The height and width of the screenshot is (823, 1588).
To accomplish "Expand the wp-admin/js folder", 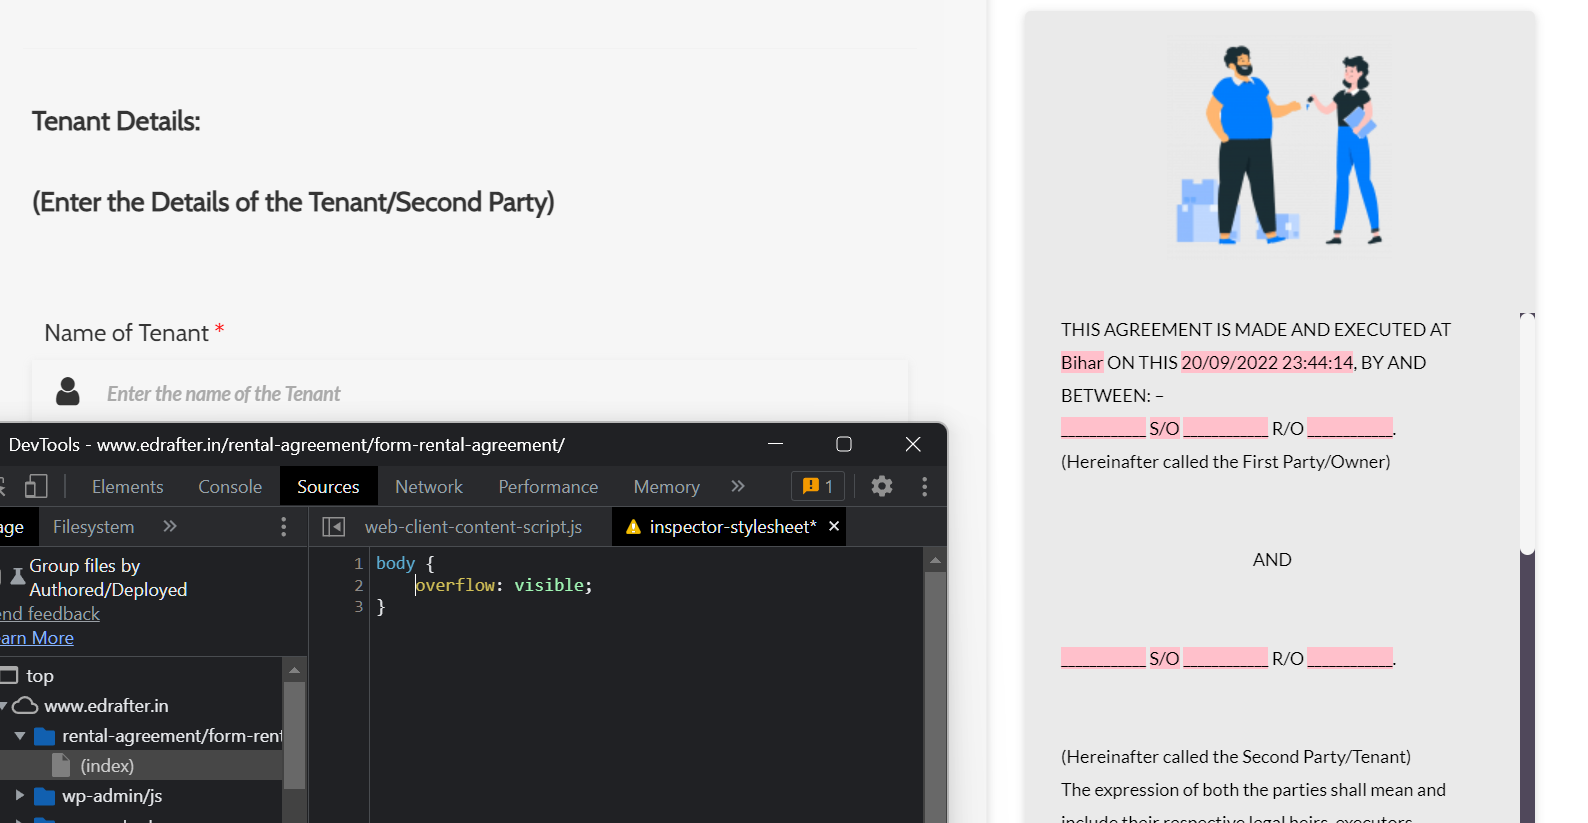I will tap(19, 796).
